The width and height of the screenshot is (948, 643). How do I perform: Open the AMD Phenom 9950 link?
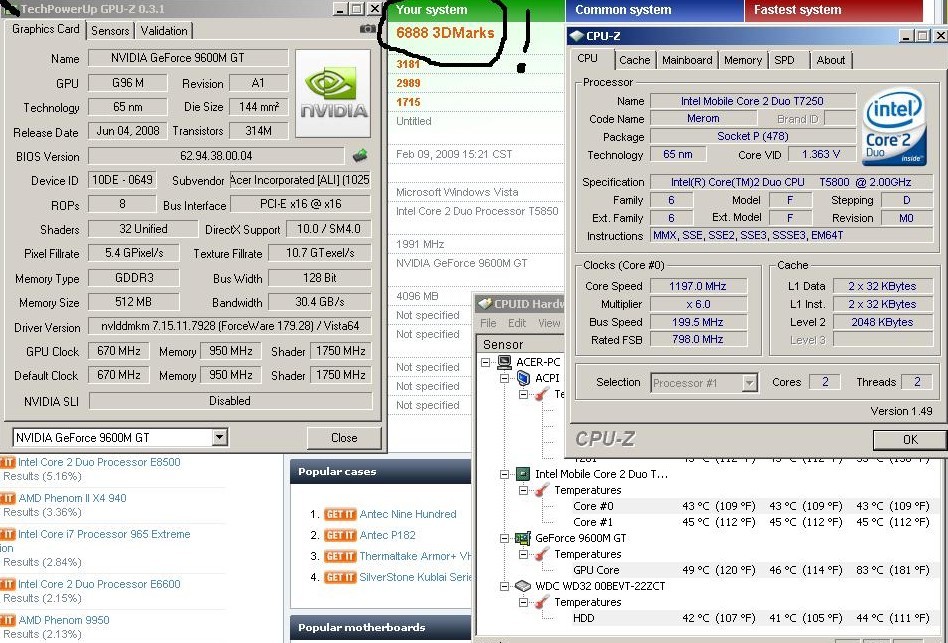tap(64, 620)
